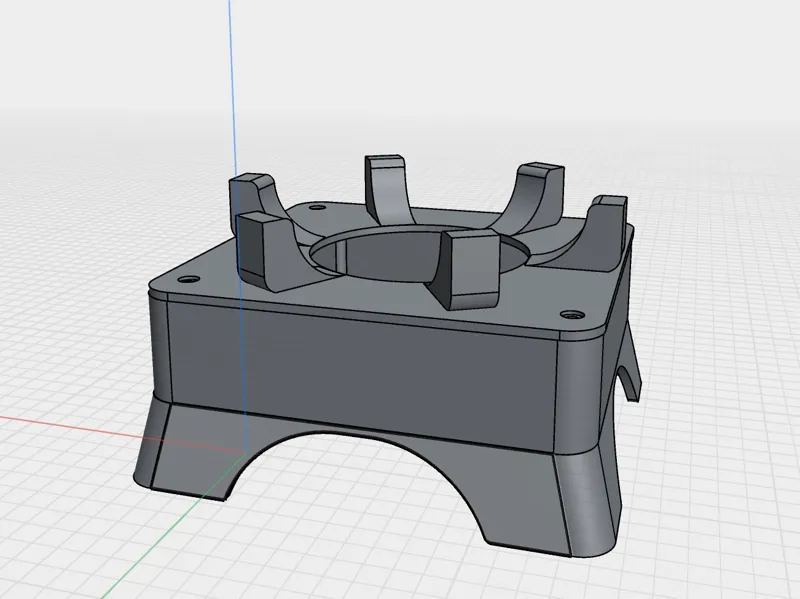The image size is (800, 599).
Task: Select the front-center prong's flat face
Action: [472, 270]
